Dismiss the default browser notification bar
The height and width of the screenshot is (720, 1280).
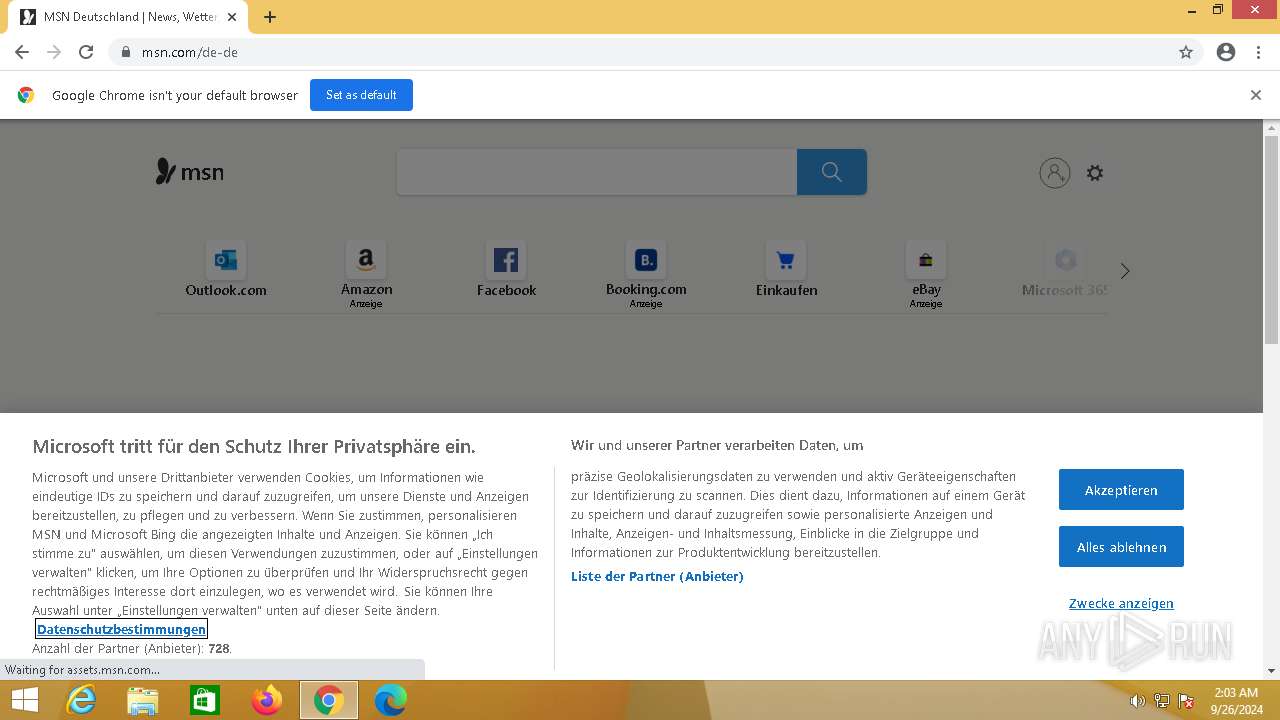tap(1256, 95)
